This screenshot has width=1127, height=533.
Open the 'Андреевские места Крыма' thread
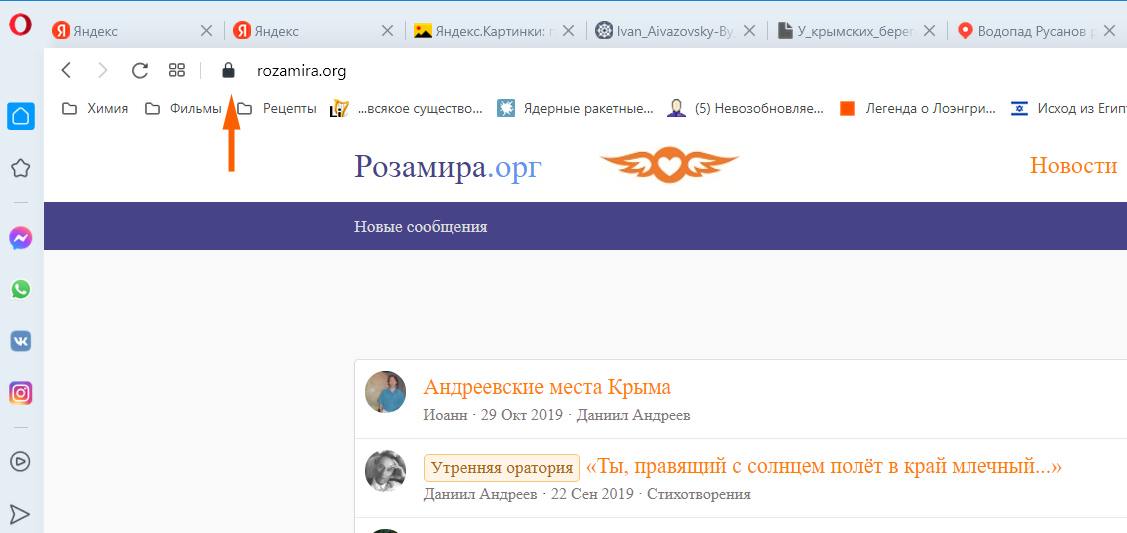(547, 387)
